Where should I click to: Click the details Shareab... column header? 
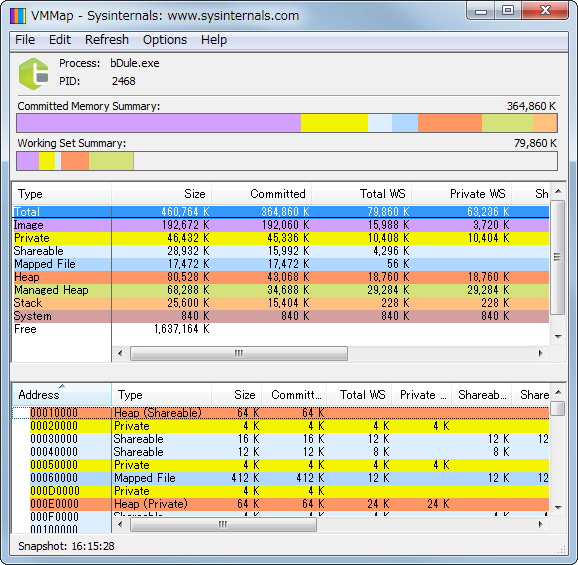click(x=482, y=395)
